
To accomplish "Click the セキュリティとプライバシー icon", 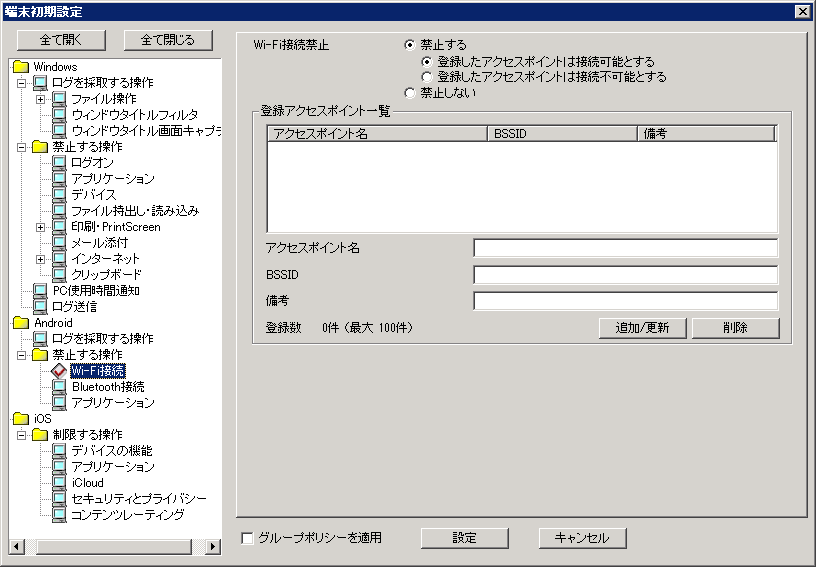I will tap(59, 499).
